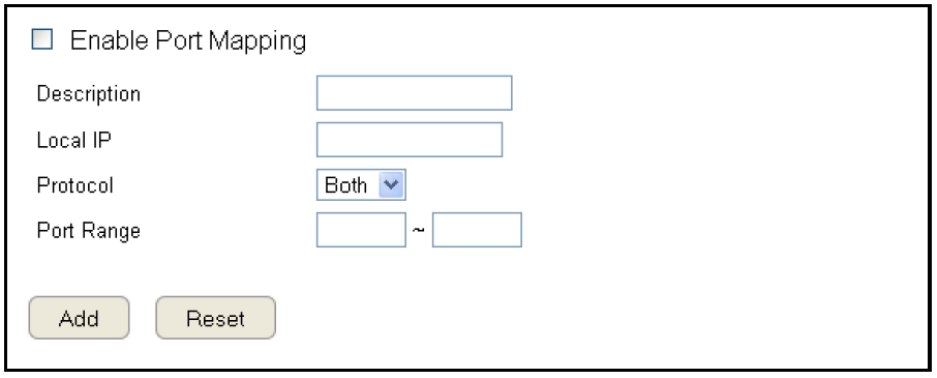The width and height of the screenshot is (937, 378).
Task: Activate the empty box beside Description
Action: coord(414,93)
